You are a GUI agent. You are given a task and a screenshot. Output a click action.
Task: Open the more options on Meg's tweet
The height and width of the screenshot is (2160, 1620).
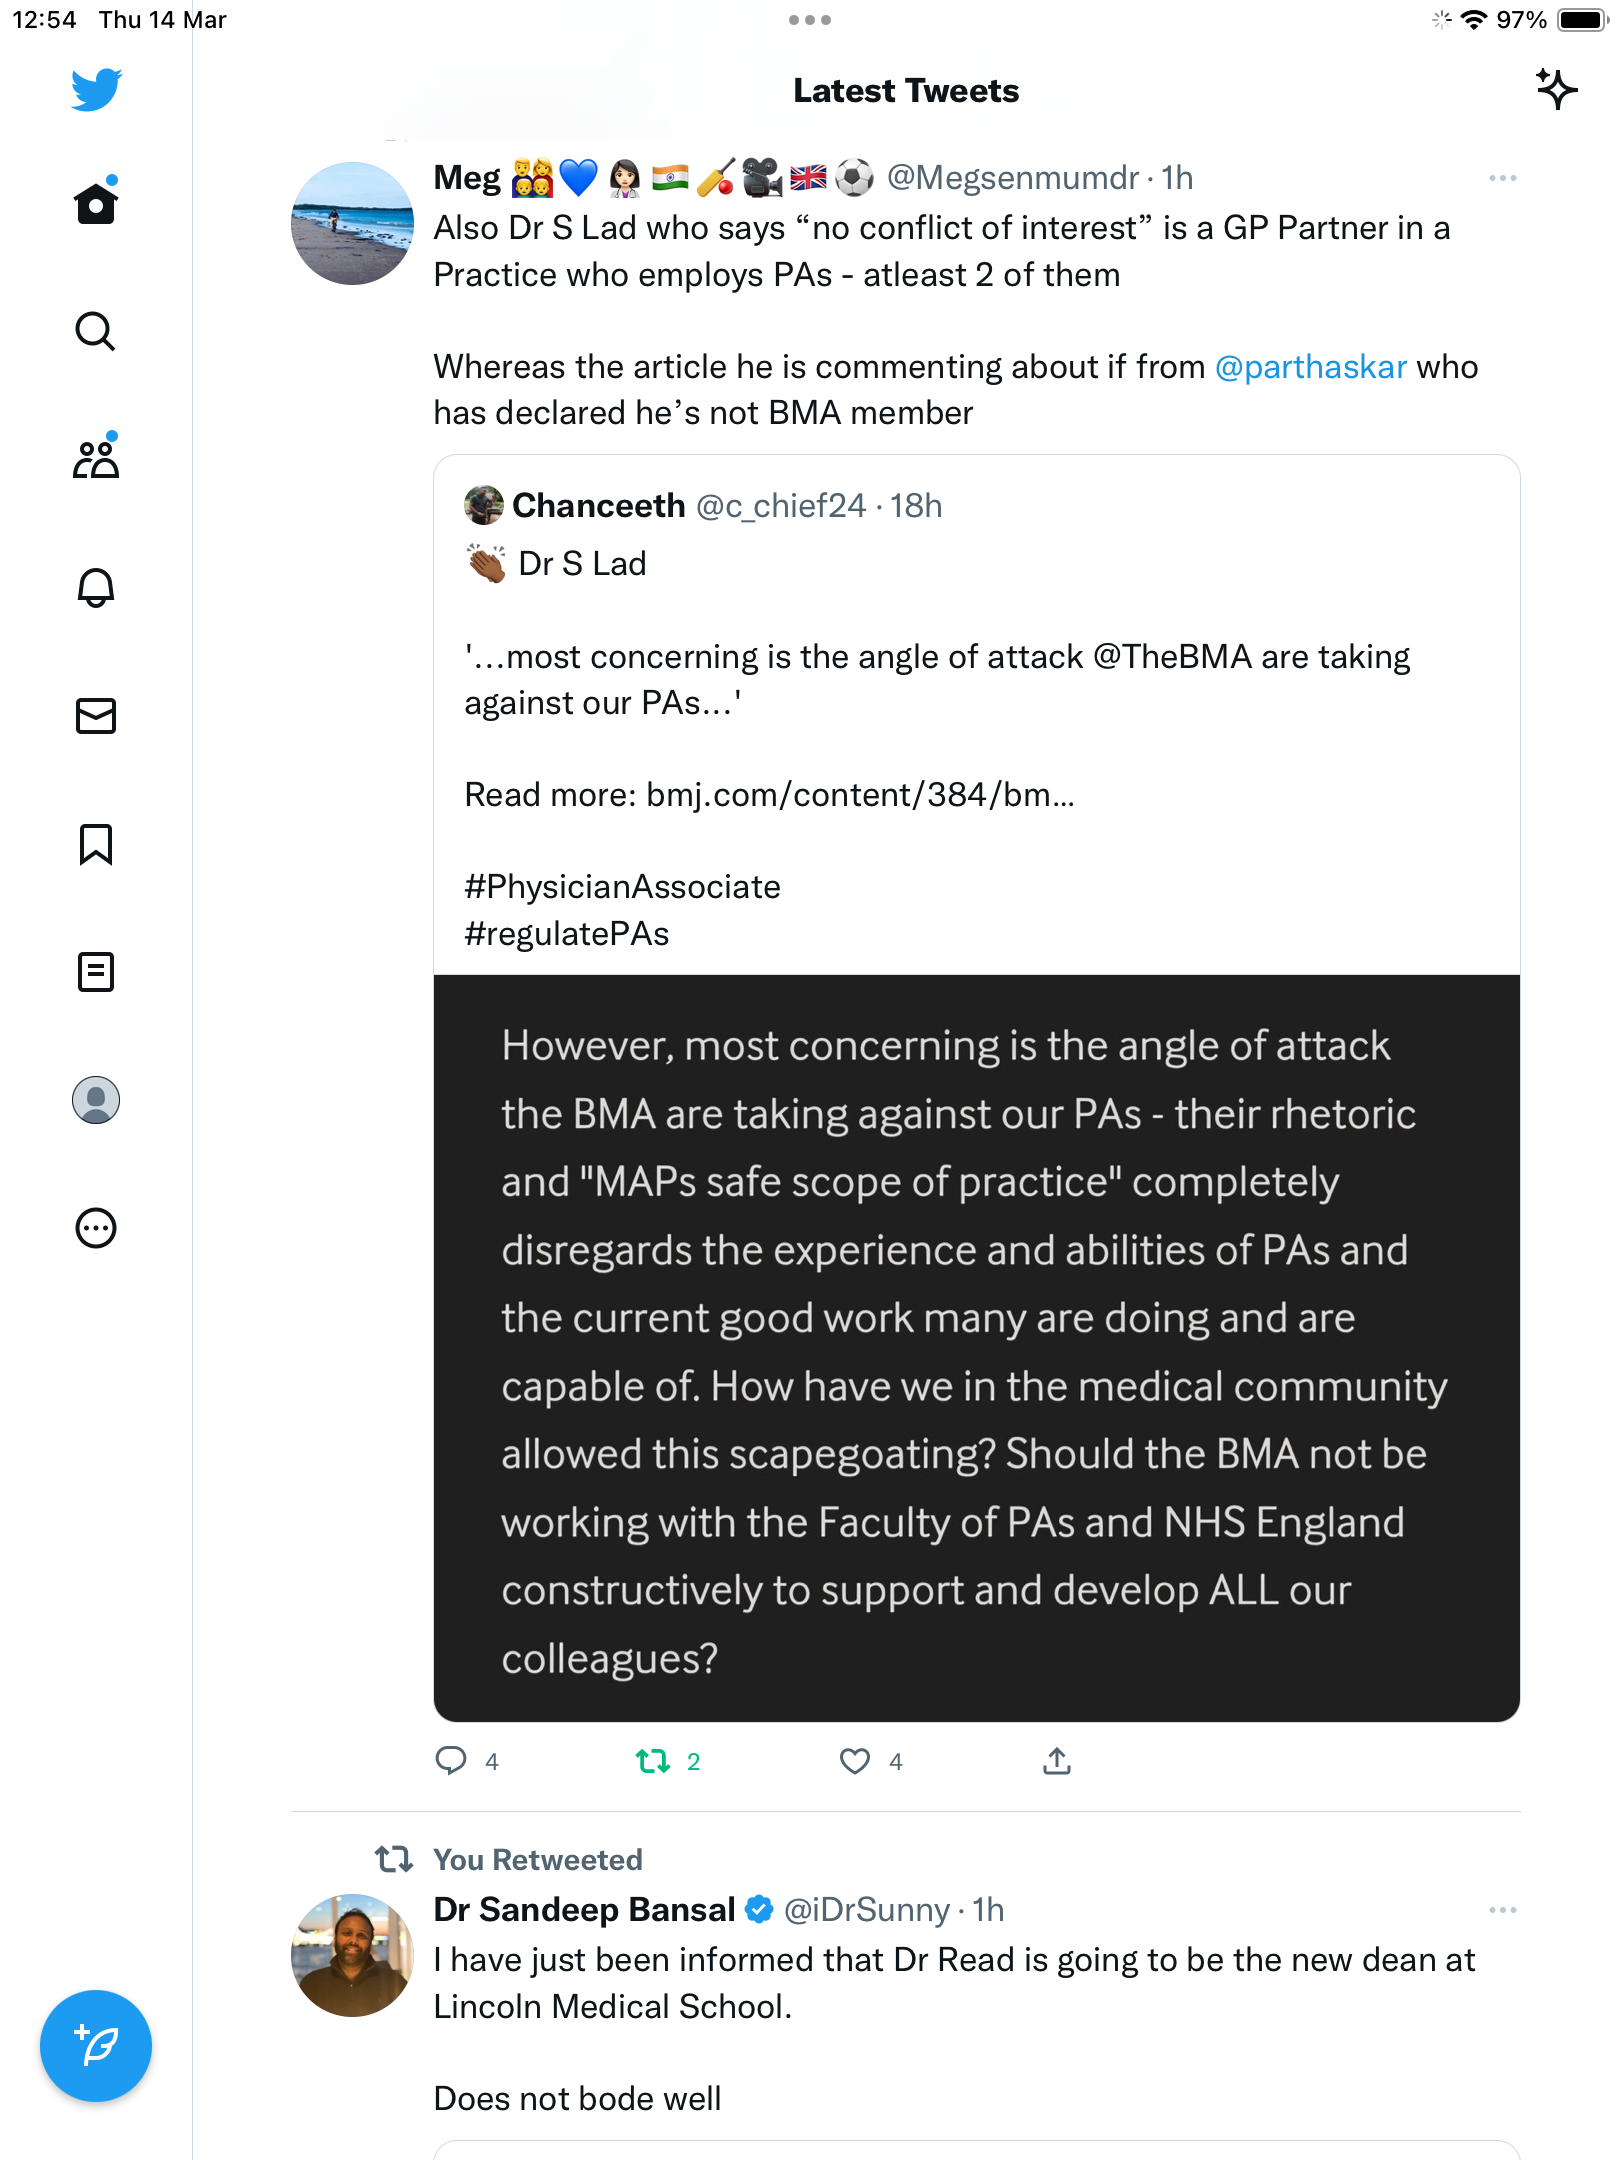coord(1503,178)
